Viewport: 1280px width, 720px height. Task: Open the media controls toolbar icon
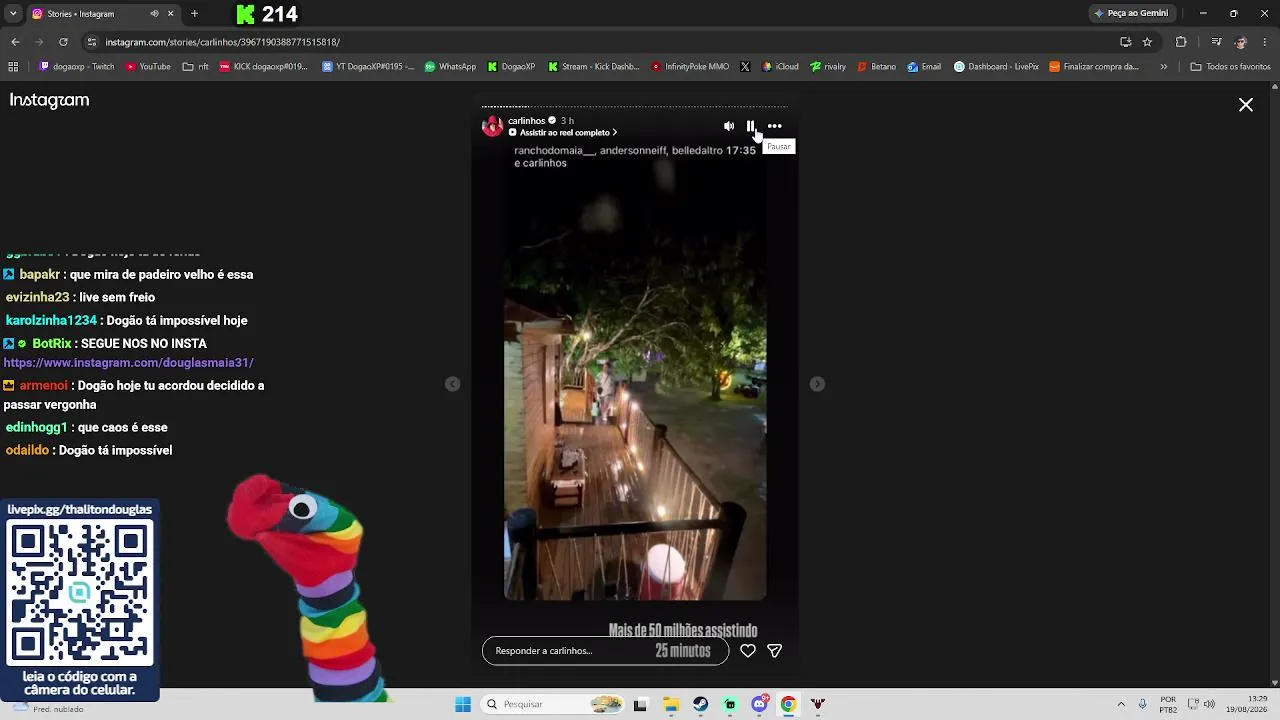coord(1216,42)
